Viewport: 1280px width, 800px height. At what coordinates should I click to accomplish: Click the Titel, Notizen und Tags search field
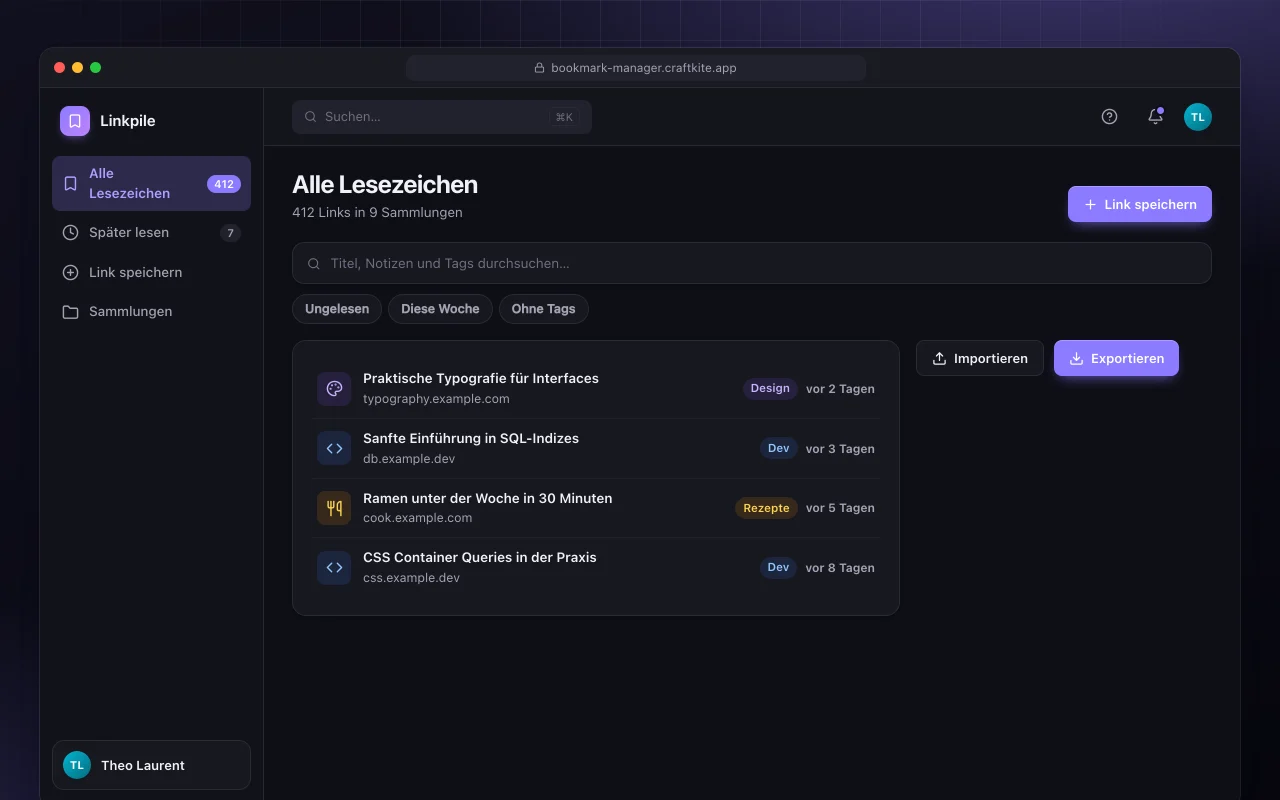(752, 263)
